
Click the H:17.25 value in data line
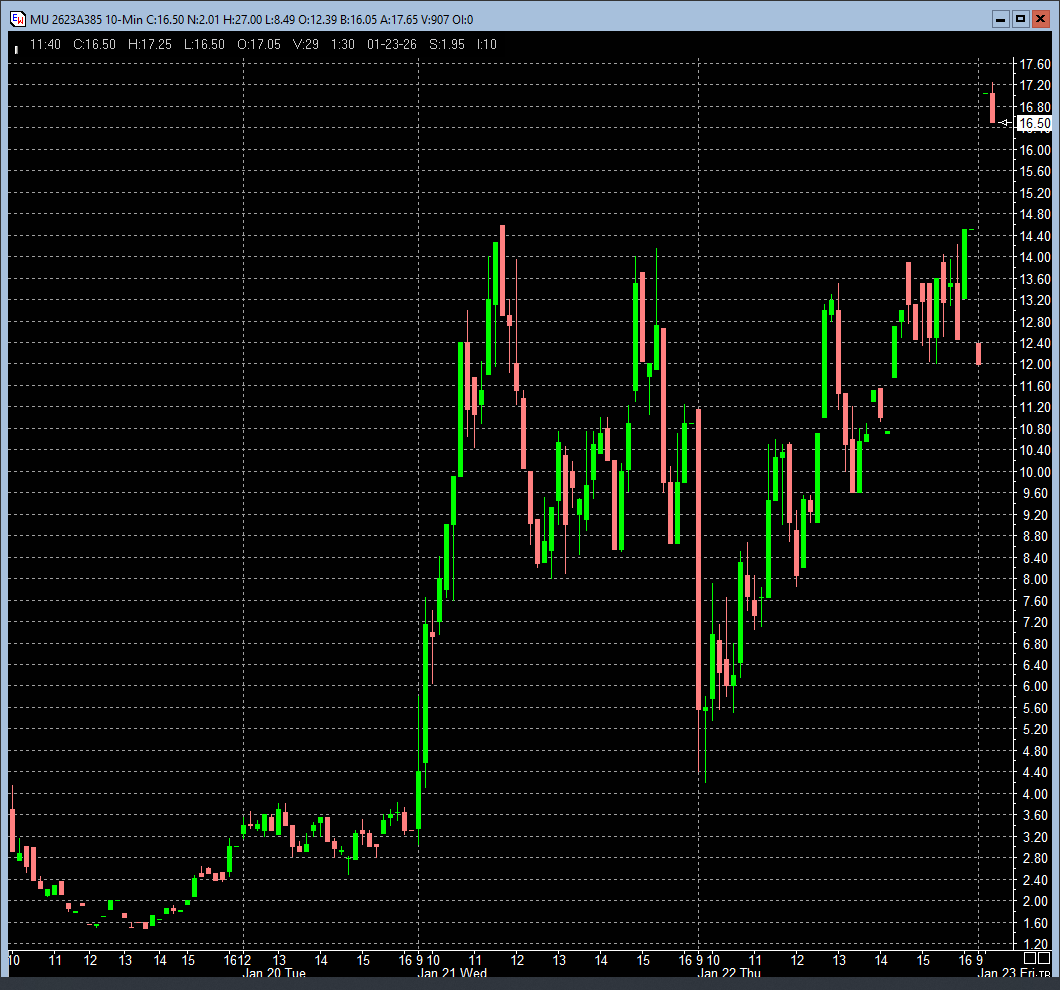pyautogui.click(x=149, y=44)
